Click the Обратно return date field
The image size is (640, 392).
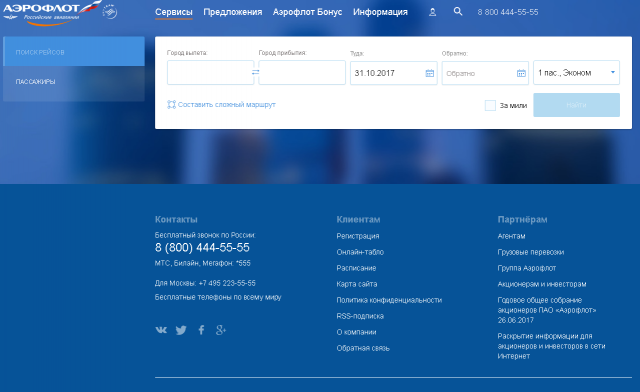(485, 73)
